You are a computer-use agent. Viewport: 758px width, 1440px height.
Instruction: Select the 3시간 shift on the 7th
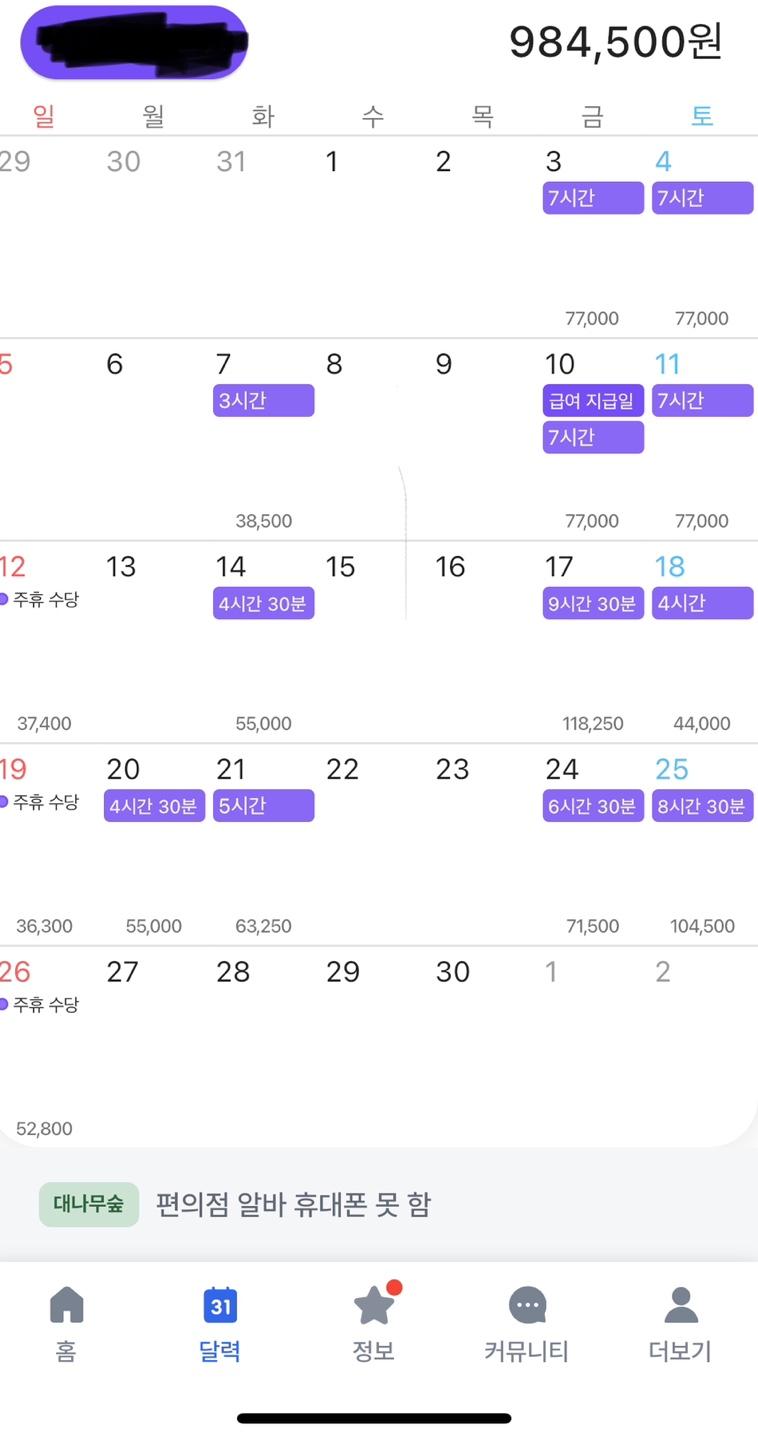click(x=263, y=401)
